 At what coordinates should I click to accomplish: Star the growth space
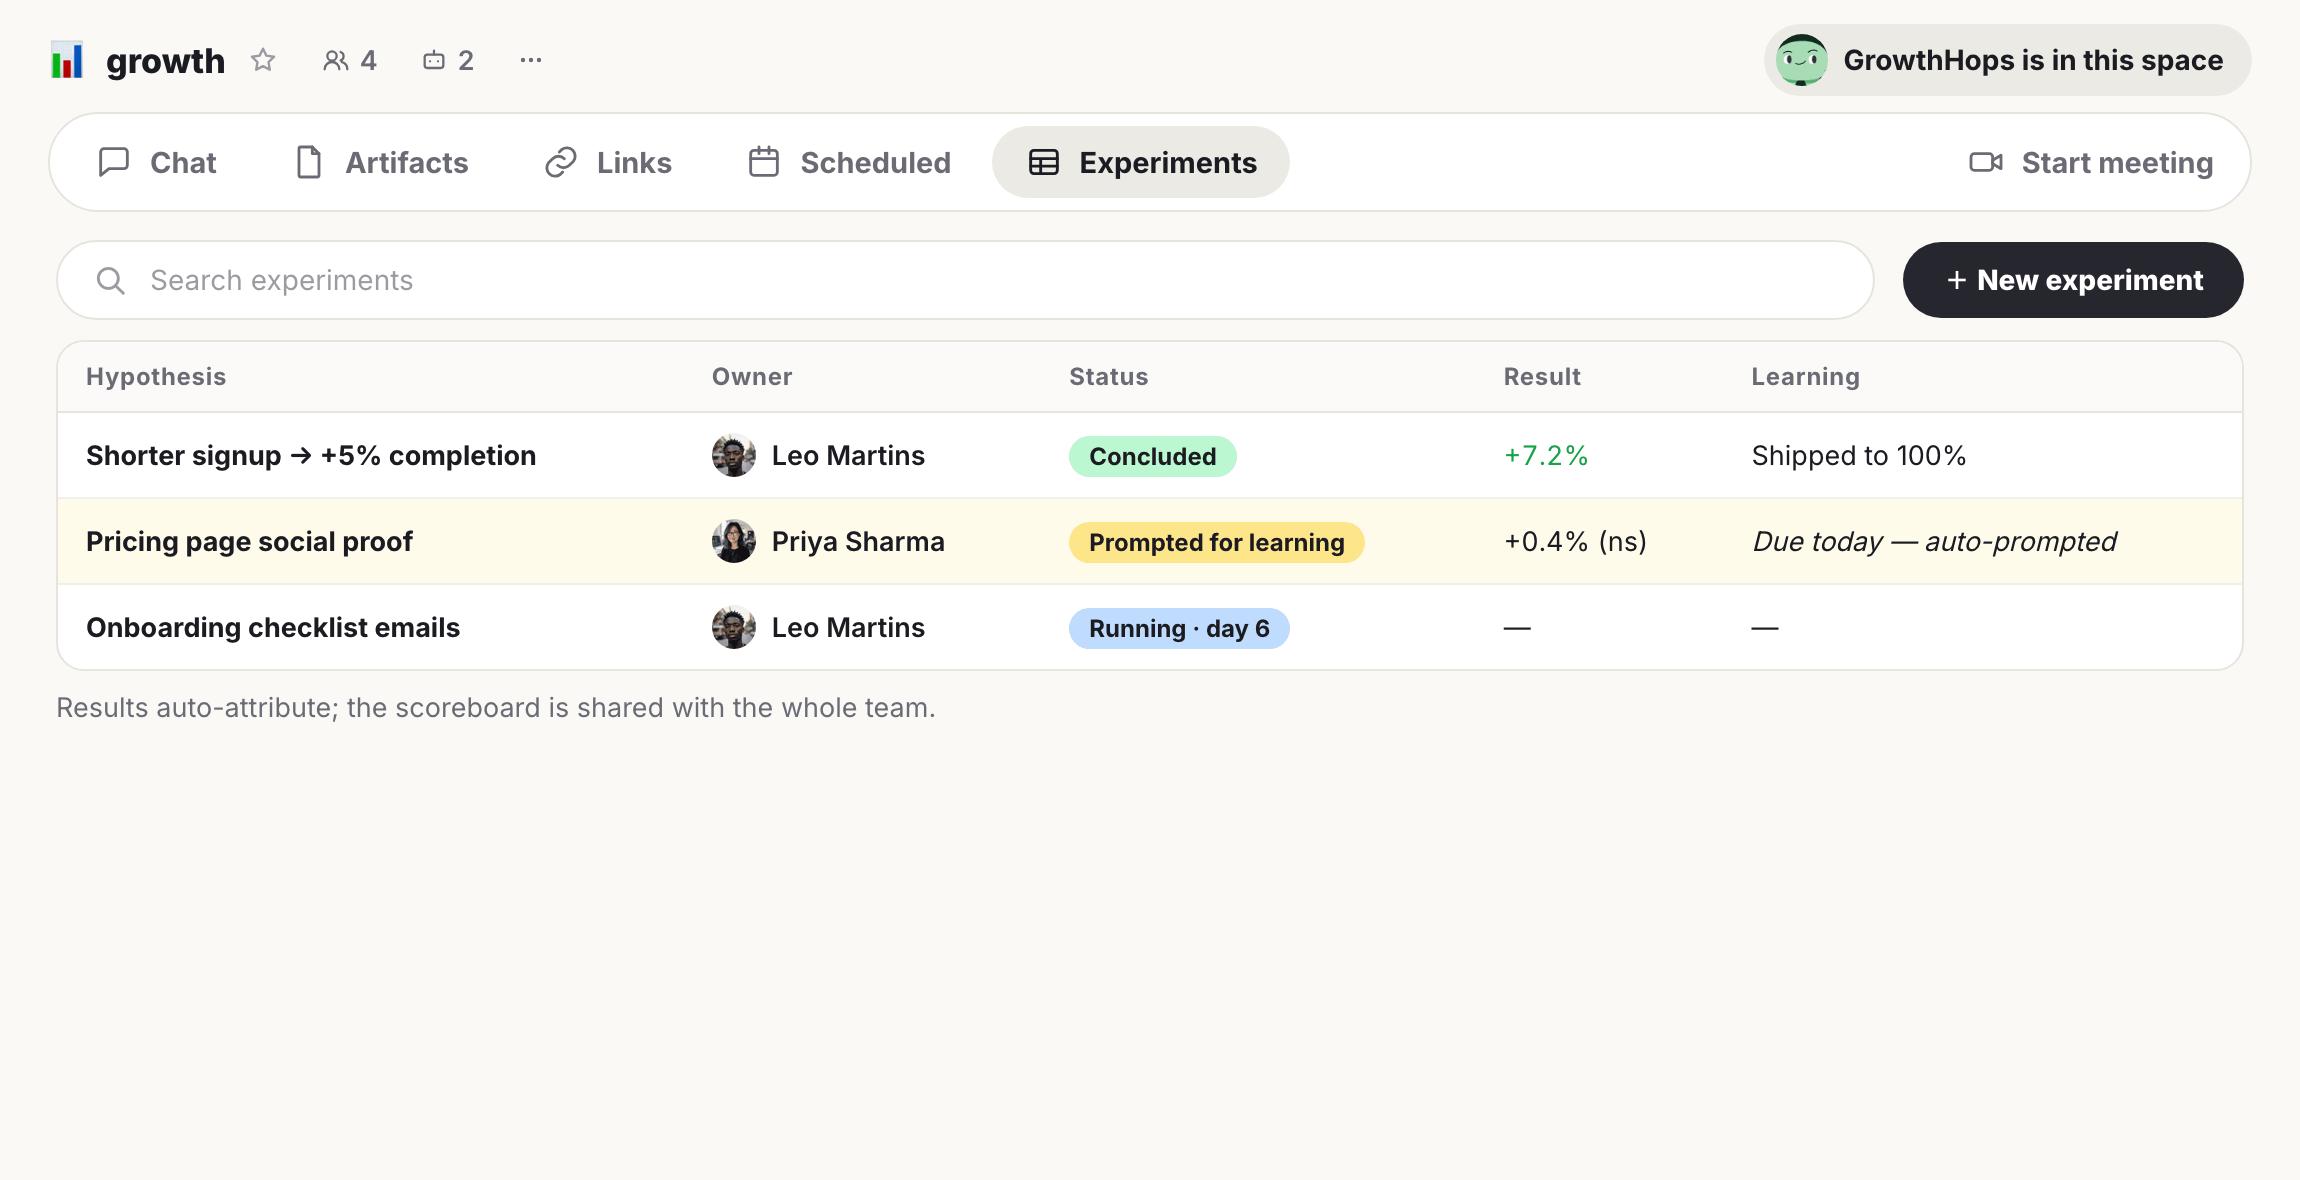click(263, 60)
